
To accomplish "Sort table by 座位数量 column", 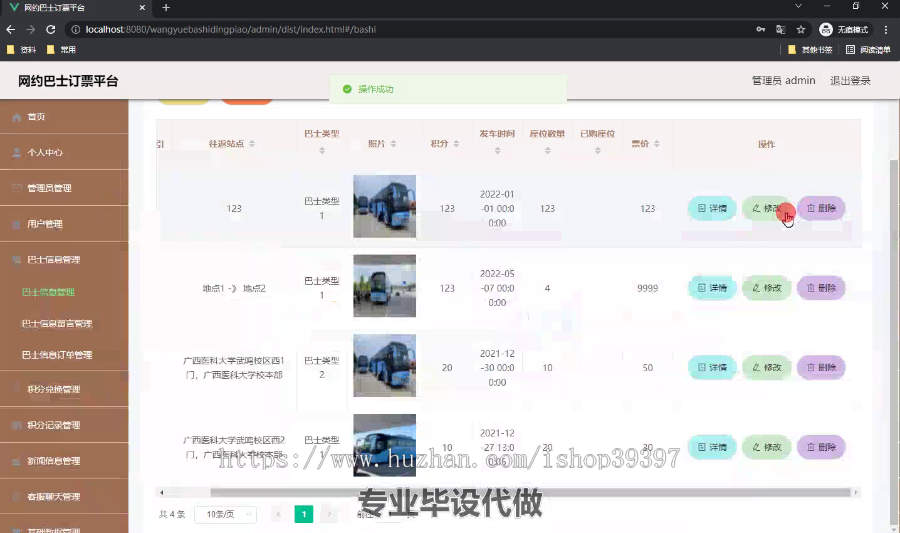I will point(548,150).
